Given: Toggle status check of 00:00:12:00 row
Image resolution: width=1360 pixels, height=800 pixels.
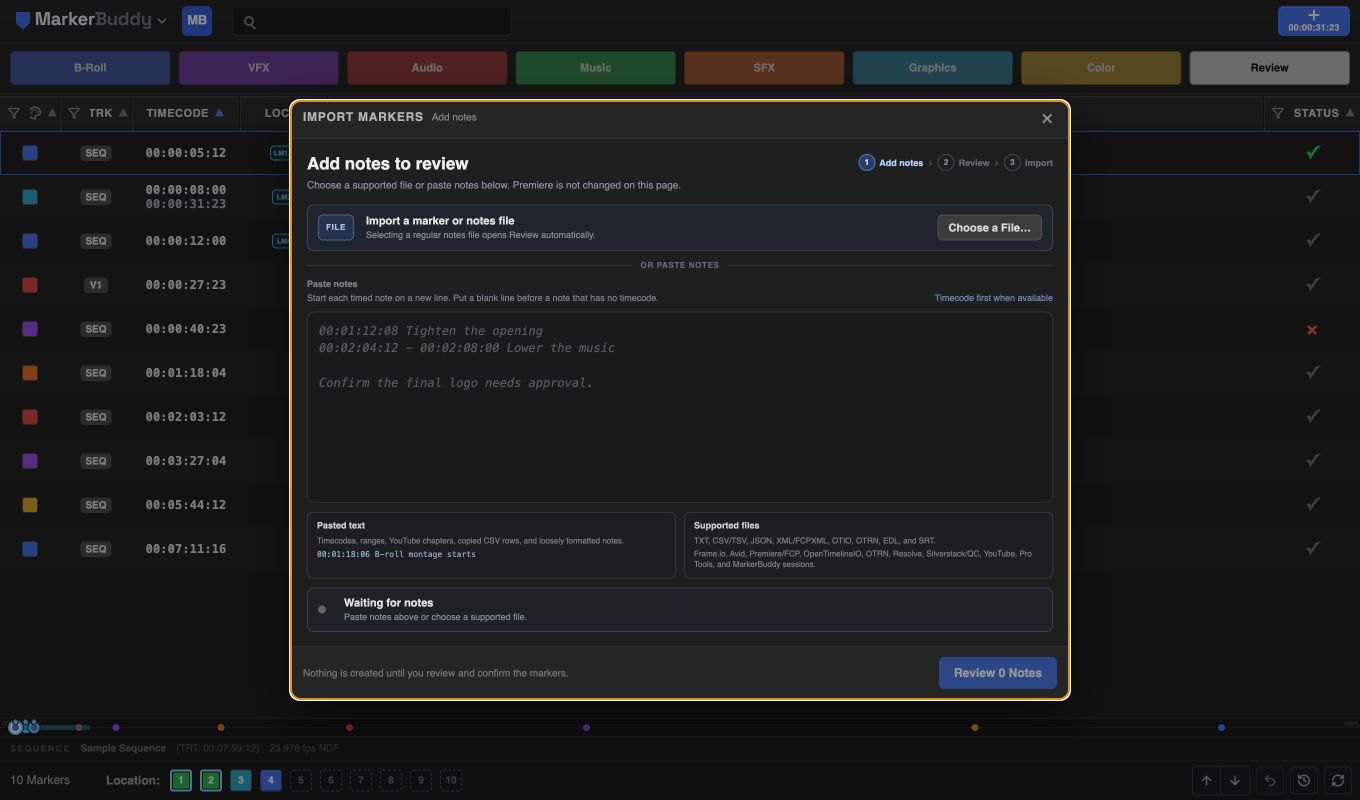Looking at the screenshot, I should tap(1313, 240).
